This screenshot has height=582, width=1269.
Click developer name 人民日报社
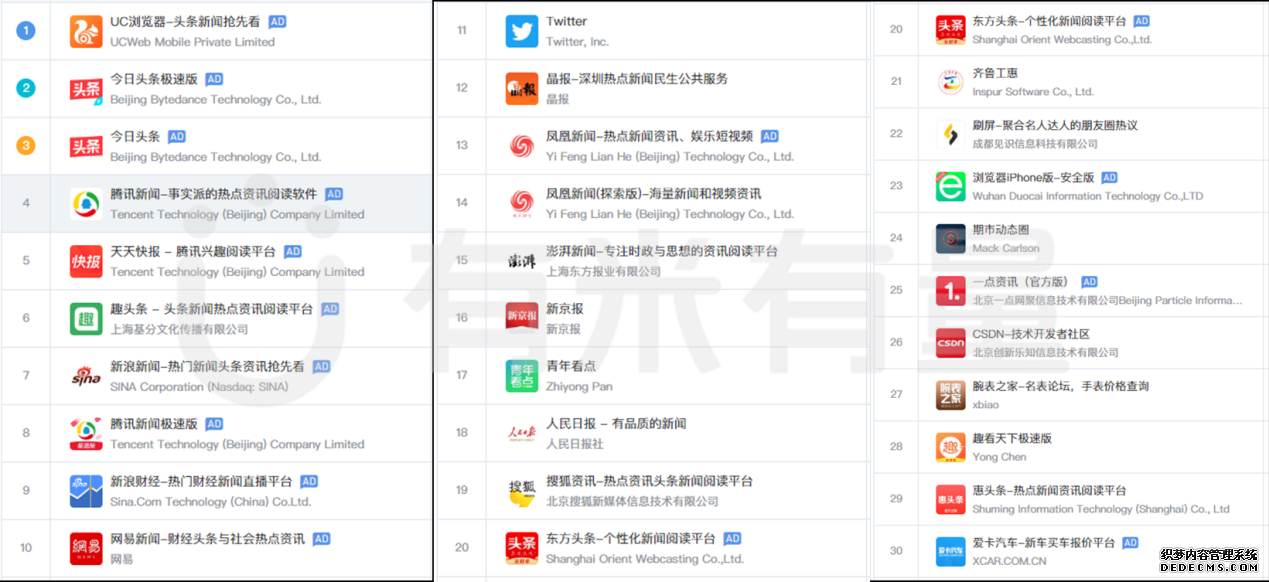point(575,444)
